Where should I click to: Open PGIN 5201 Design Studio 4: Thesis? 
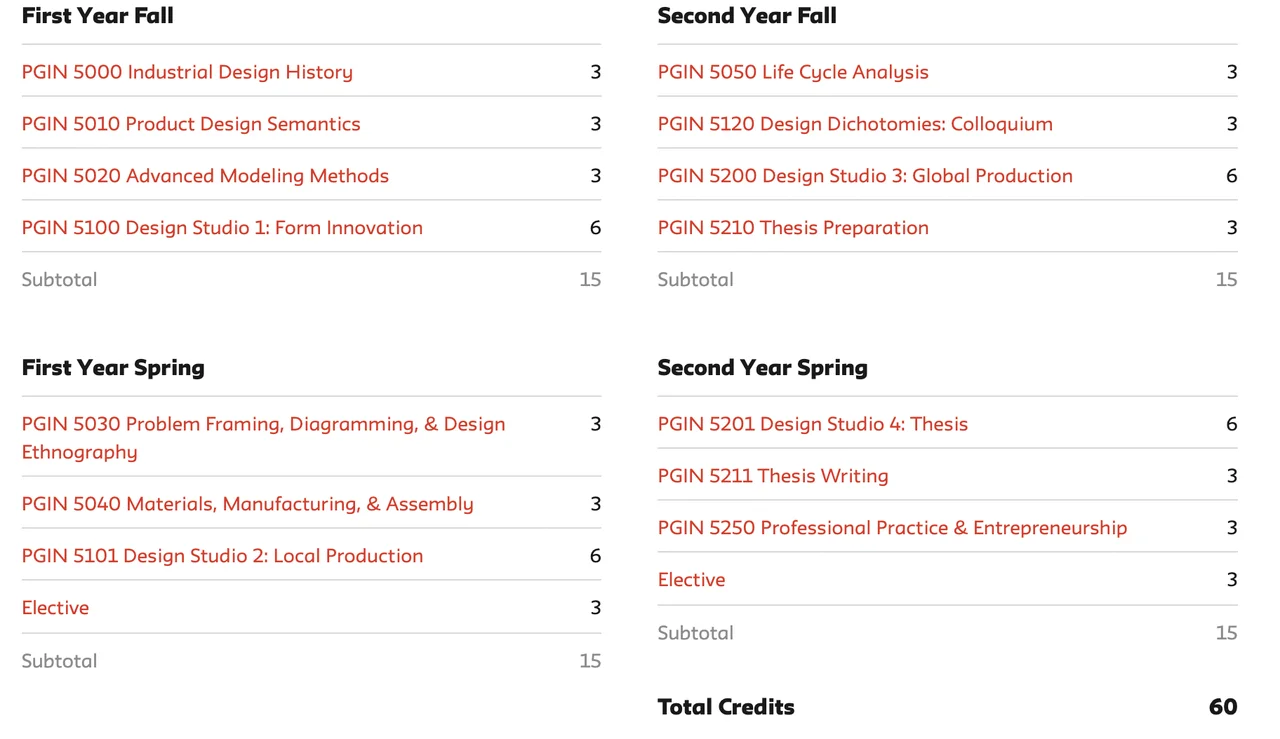[x=813, y=424]
